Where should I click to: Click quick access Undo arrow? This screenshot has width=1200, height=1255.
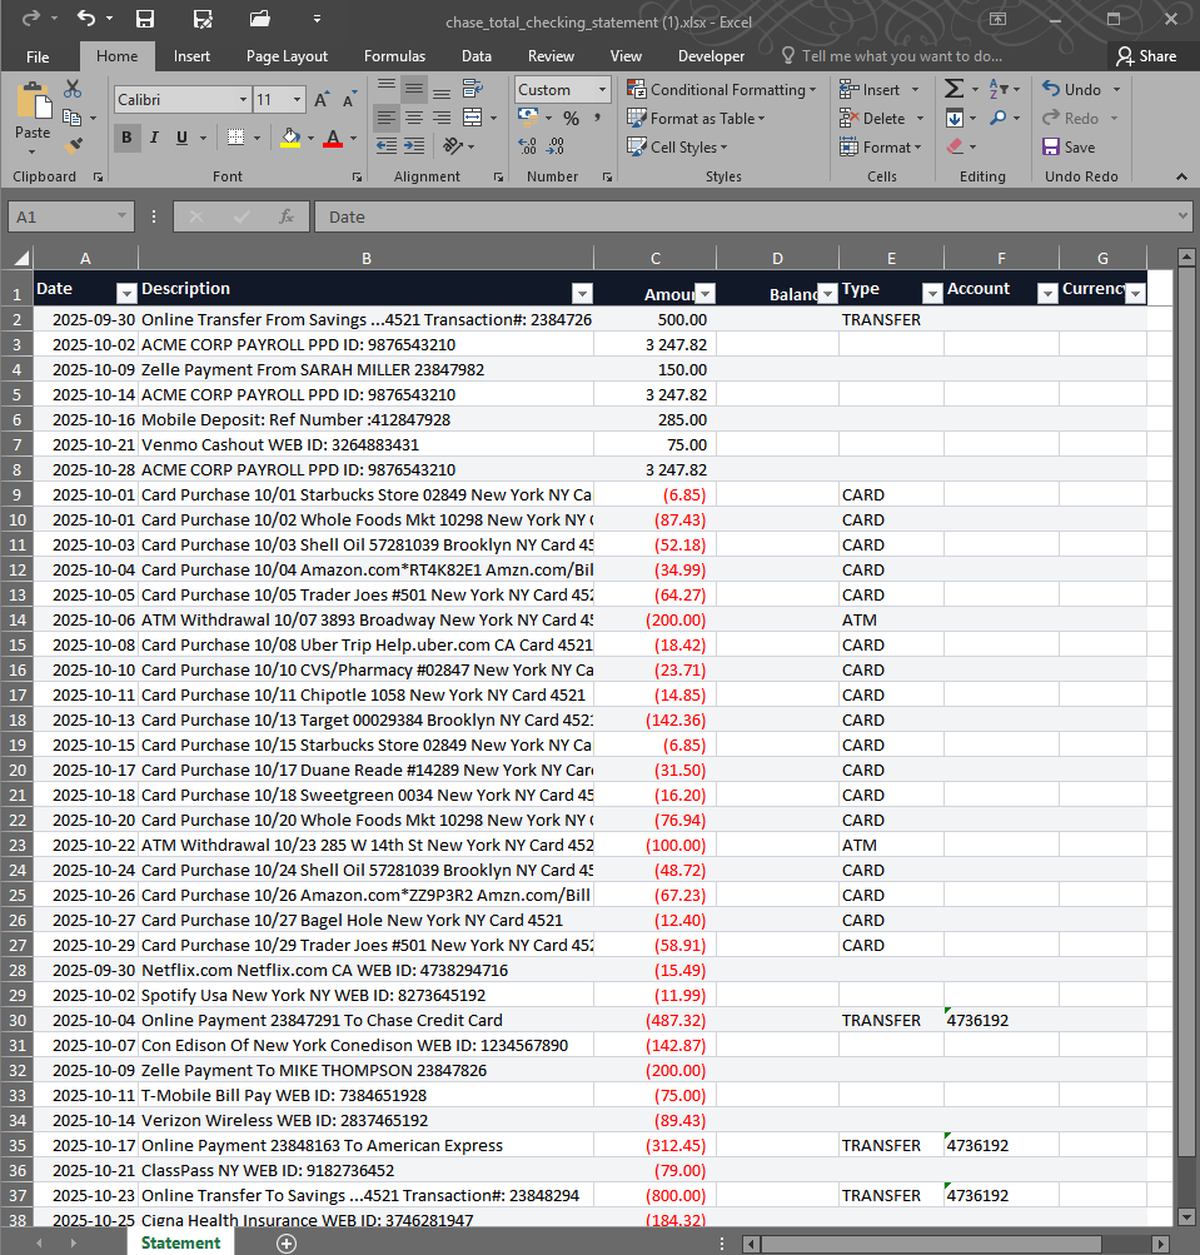pos(86,18)
